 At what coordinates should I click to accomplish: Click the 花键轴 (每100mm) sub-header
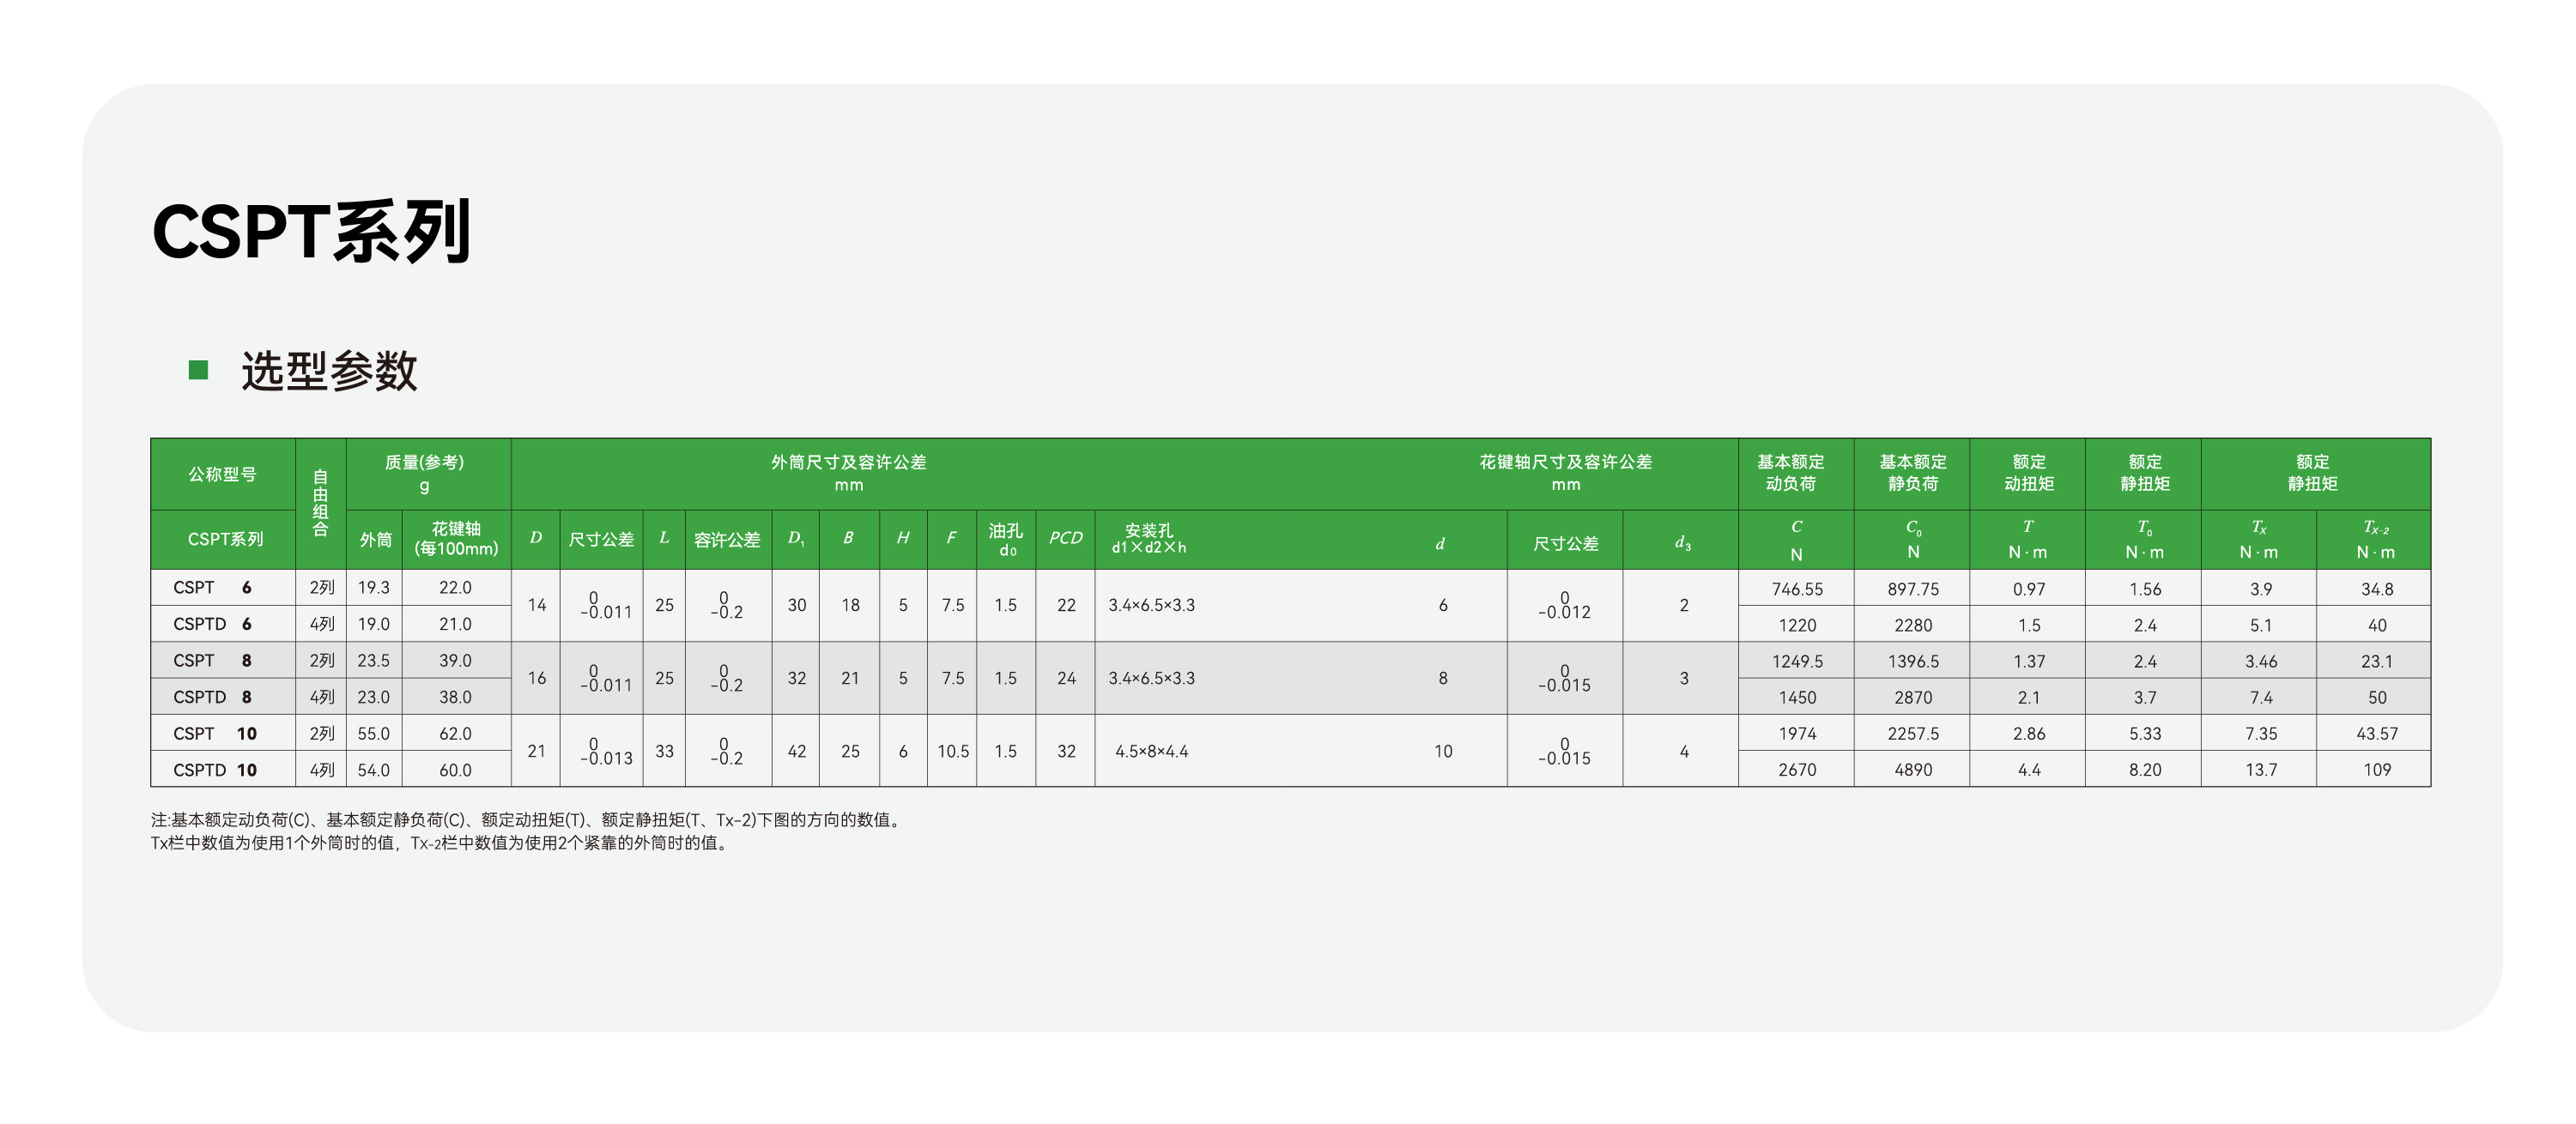[x=456, y=539]
